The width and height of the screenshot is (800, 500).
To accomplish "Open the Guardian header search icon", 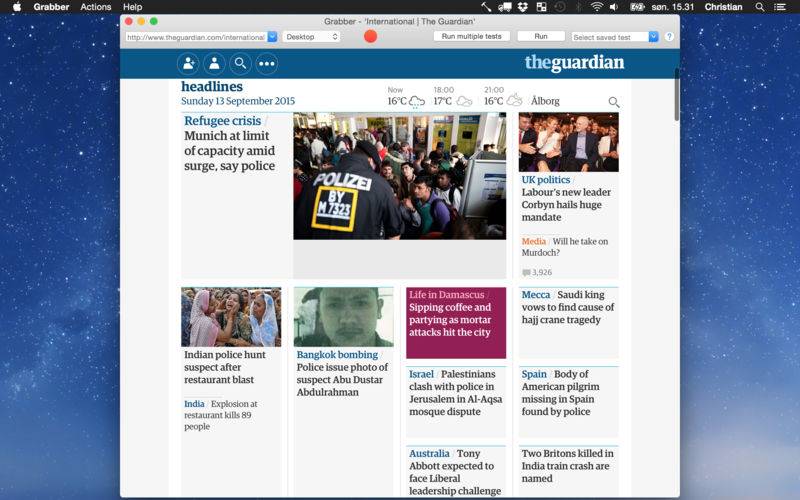I will pos(240,64).
